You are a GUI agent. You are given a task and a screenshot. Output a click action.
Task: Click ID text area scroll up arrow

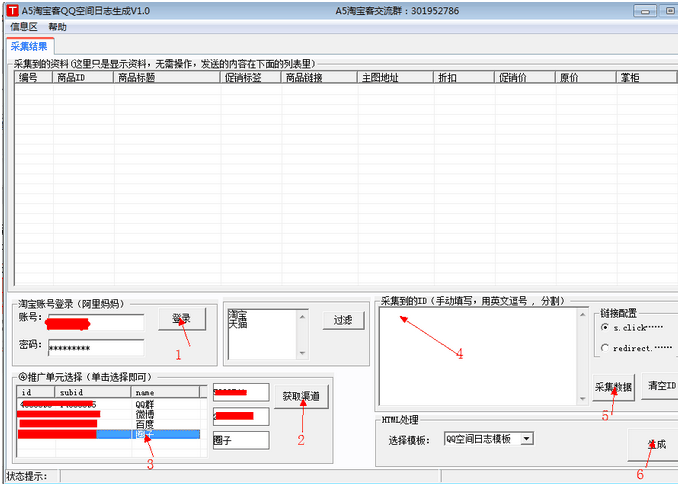[582, 314]
